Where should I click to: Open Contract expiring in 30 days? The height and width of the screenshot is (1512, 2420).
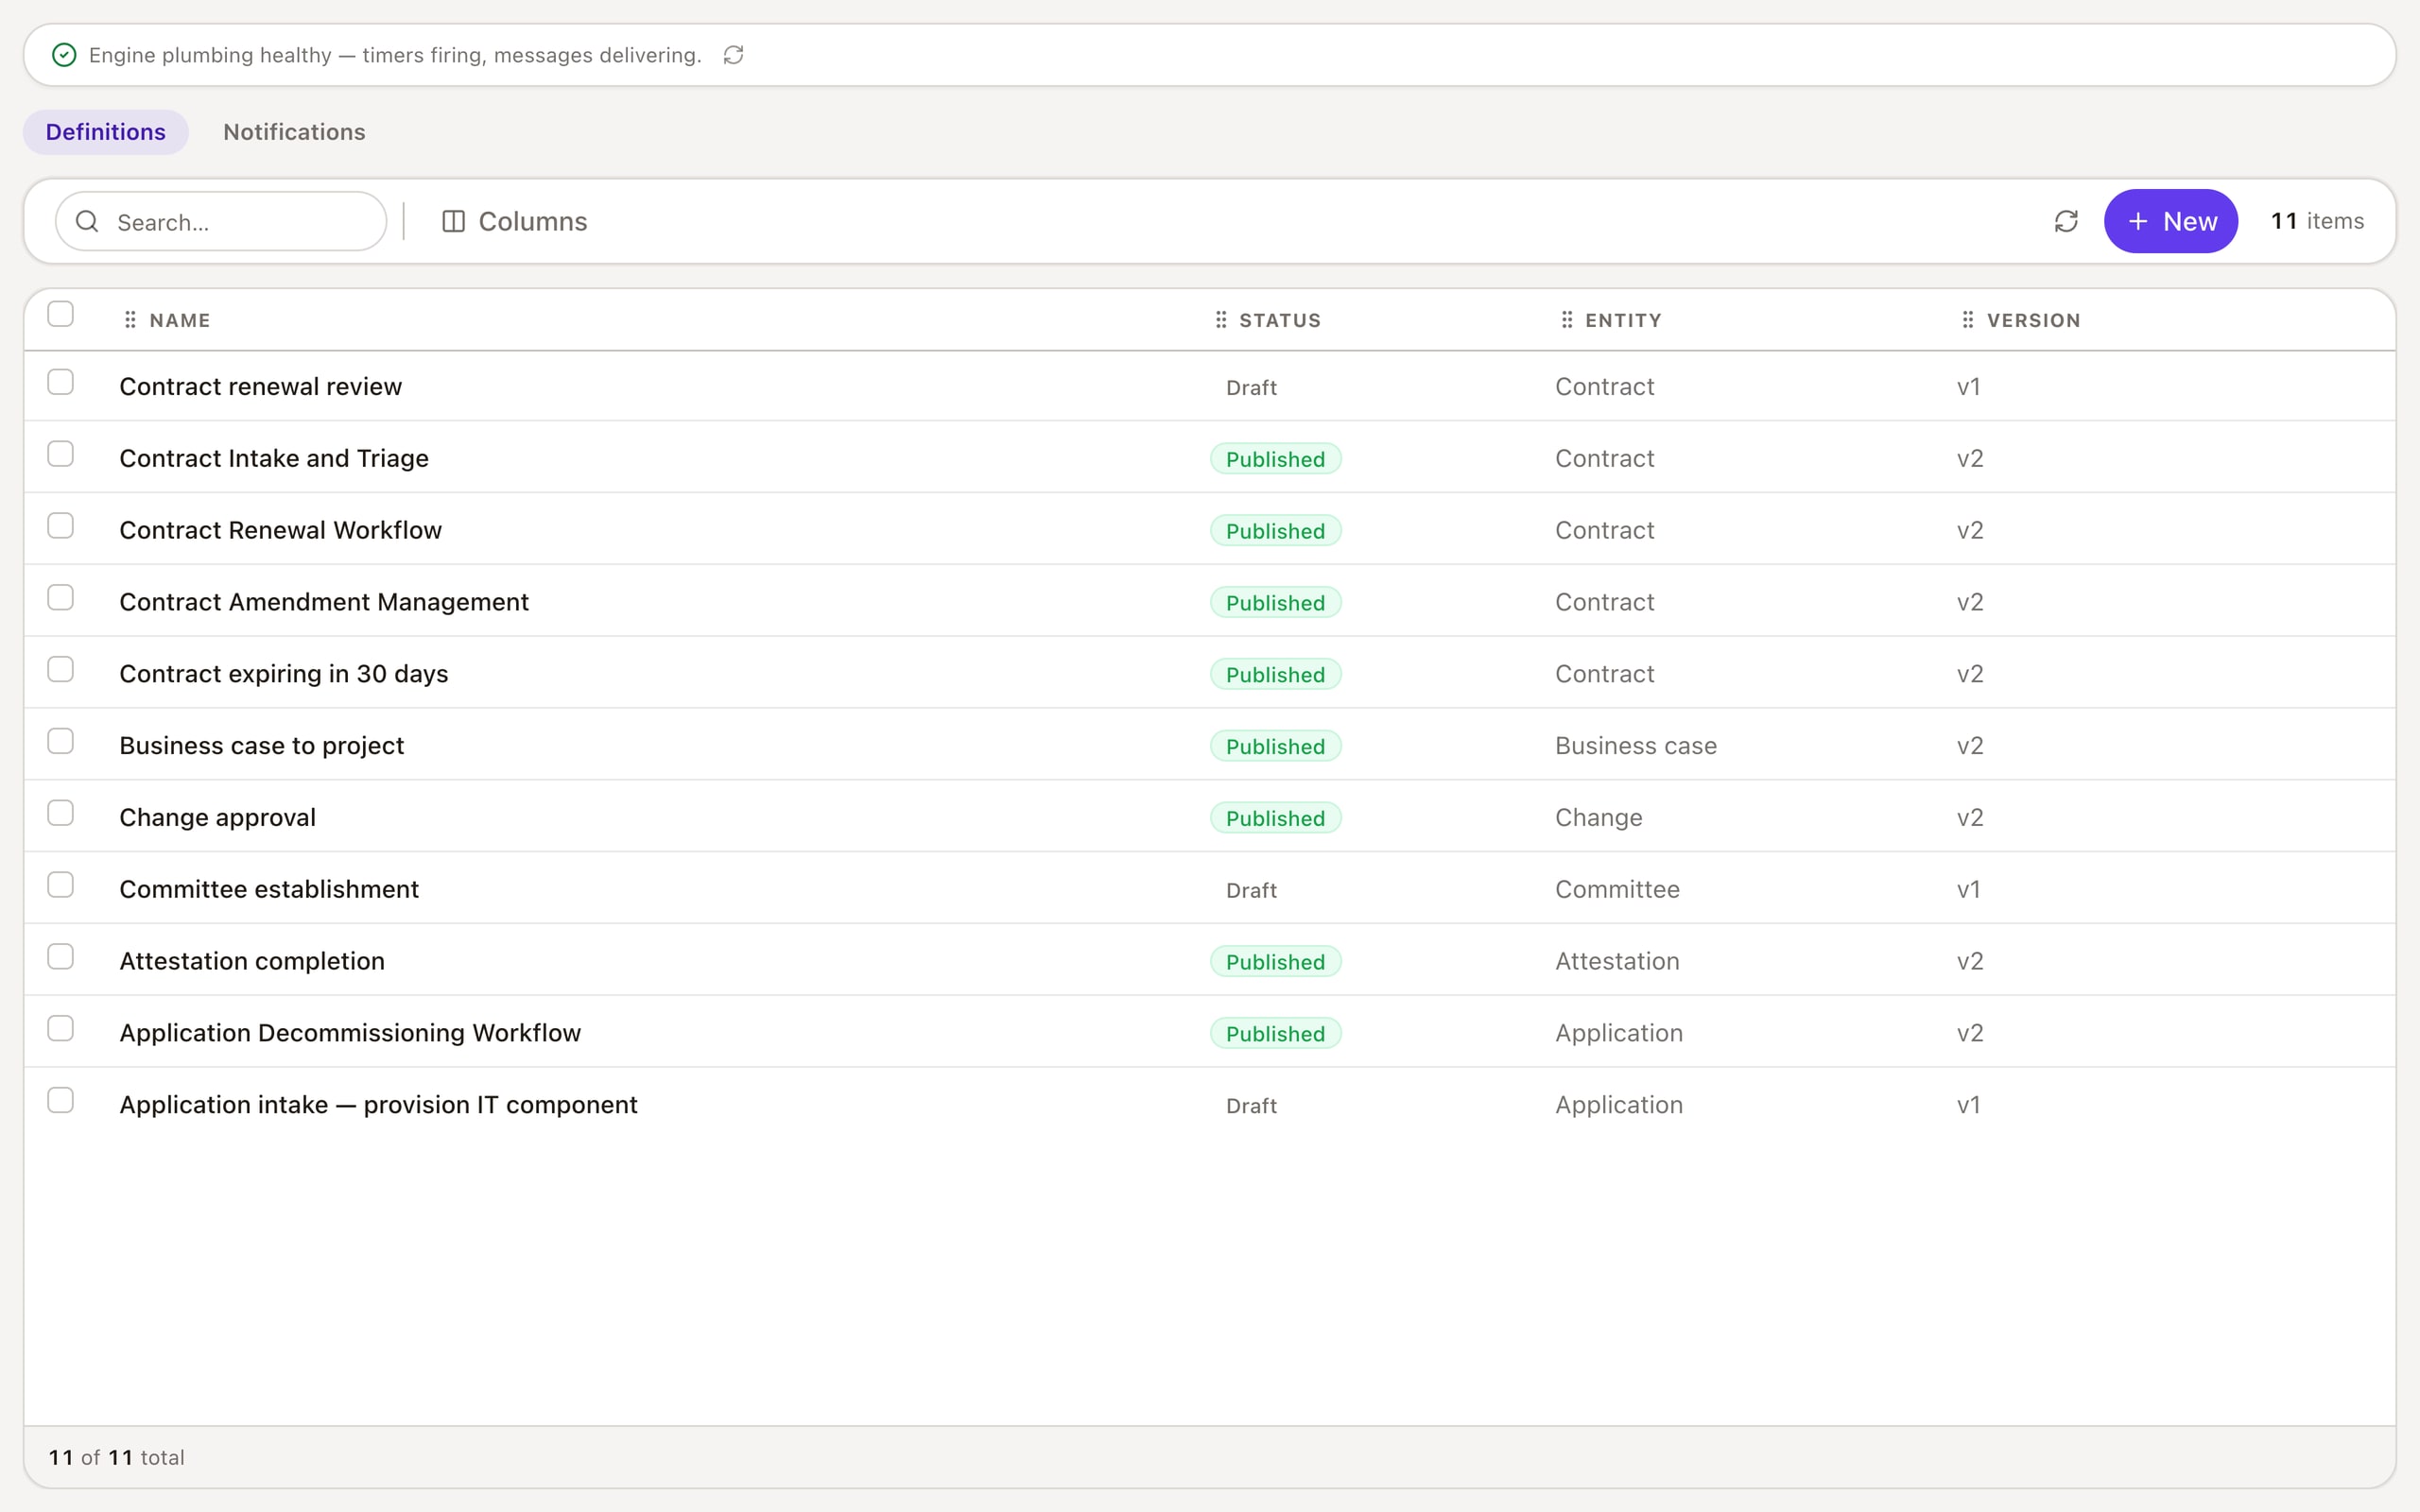point(284,674)
